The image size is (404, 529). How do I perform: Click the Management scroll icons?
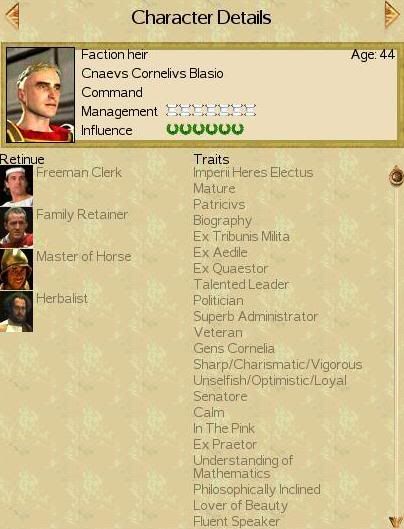[211, 110]
